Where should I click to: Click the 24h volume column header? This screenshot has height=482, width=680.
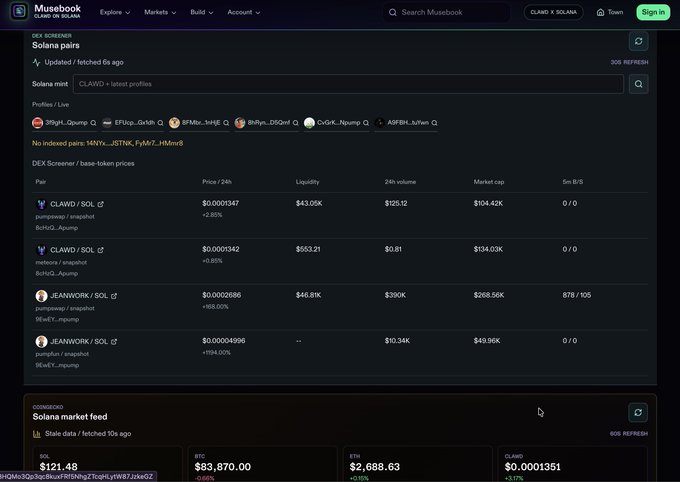(x=400, y=182)
